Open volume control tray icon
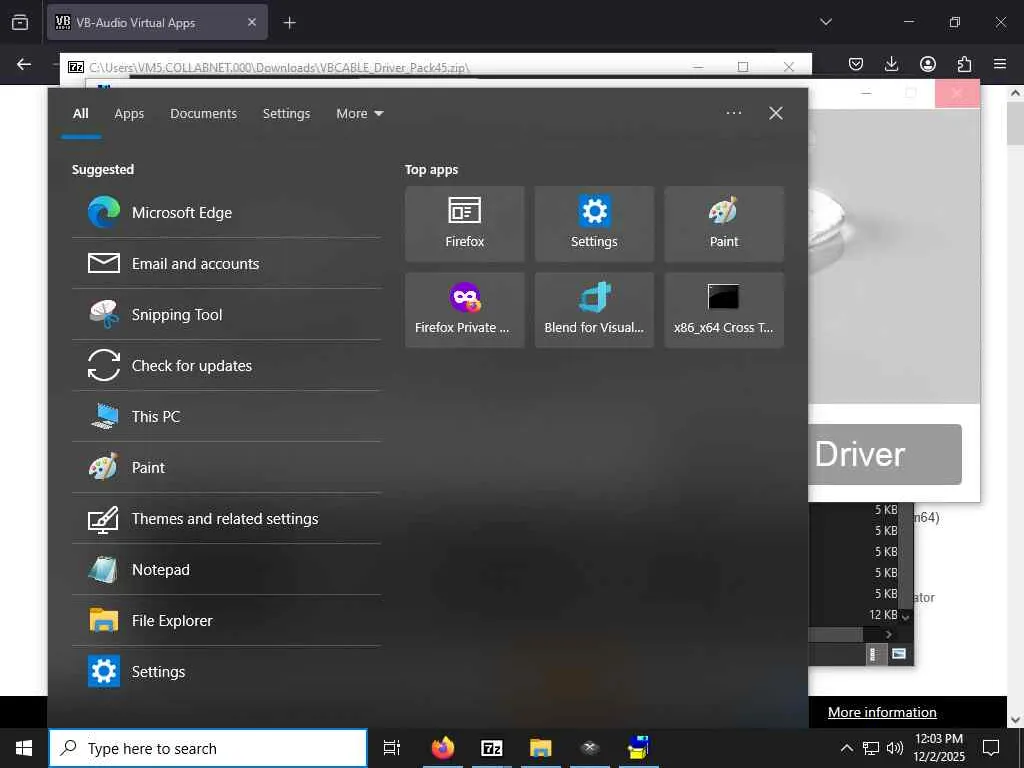Image resolution: width=1024 pixels, height=768 pixels. click(x=895, y=748)
